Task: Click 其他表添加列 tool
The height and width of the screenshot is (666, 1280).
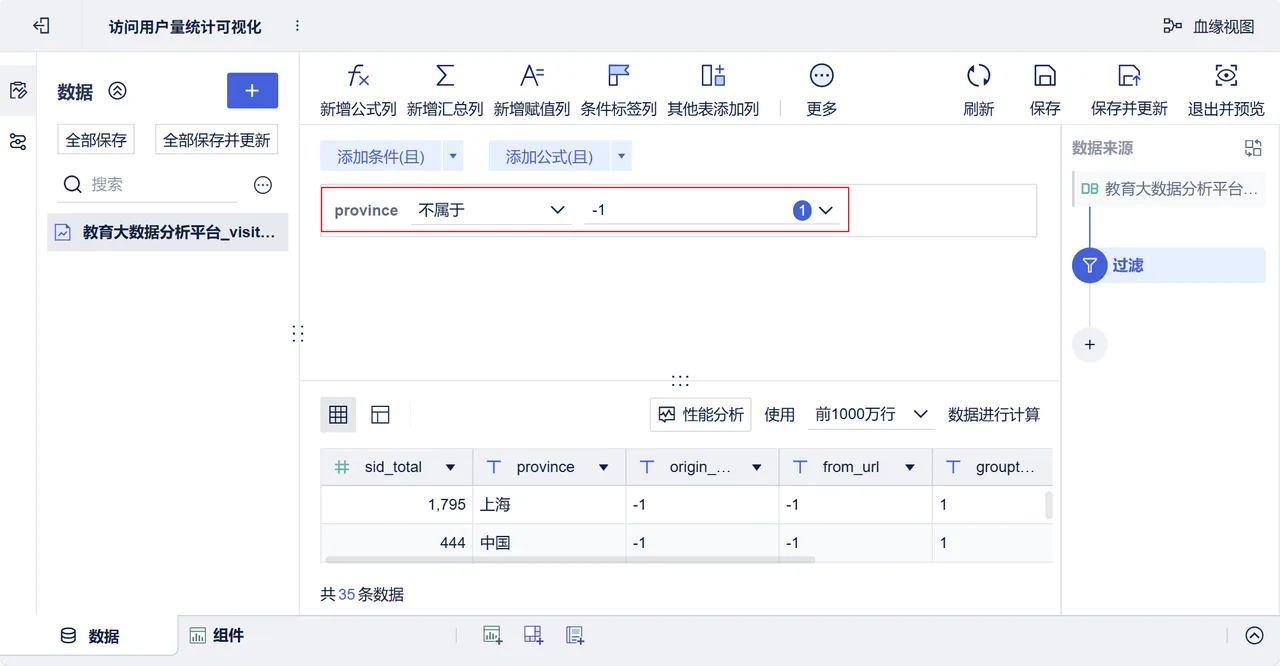Action: pyautogui.click(x=713, y=90)
